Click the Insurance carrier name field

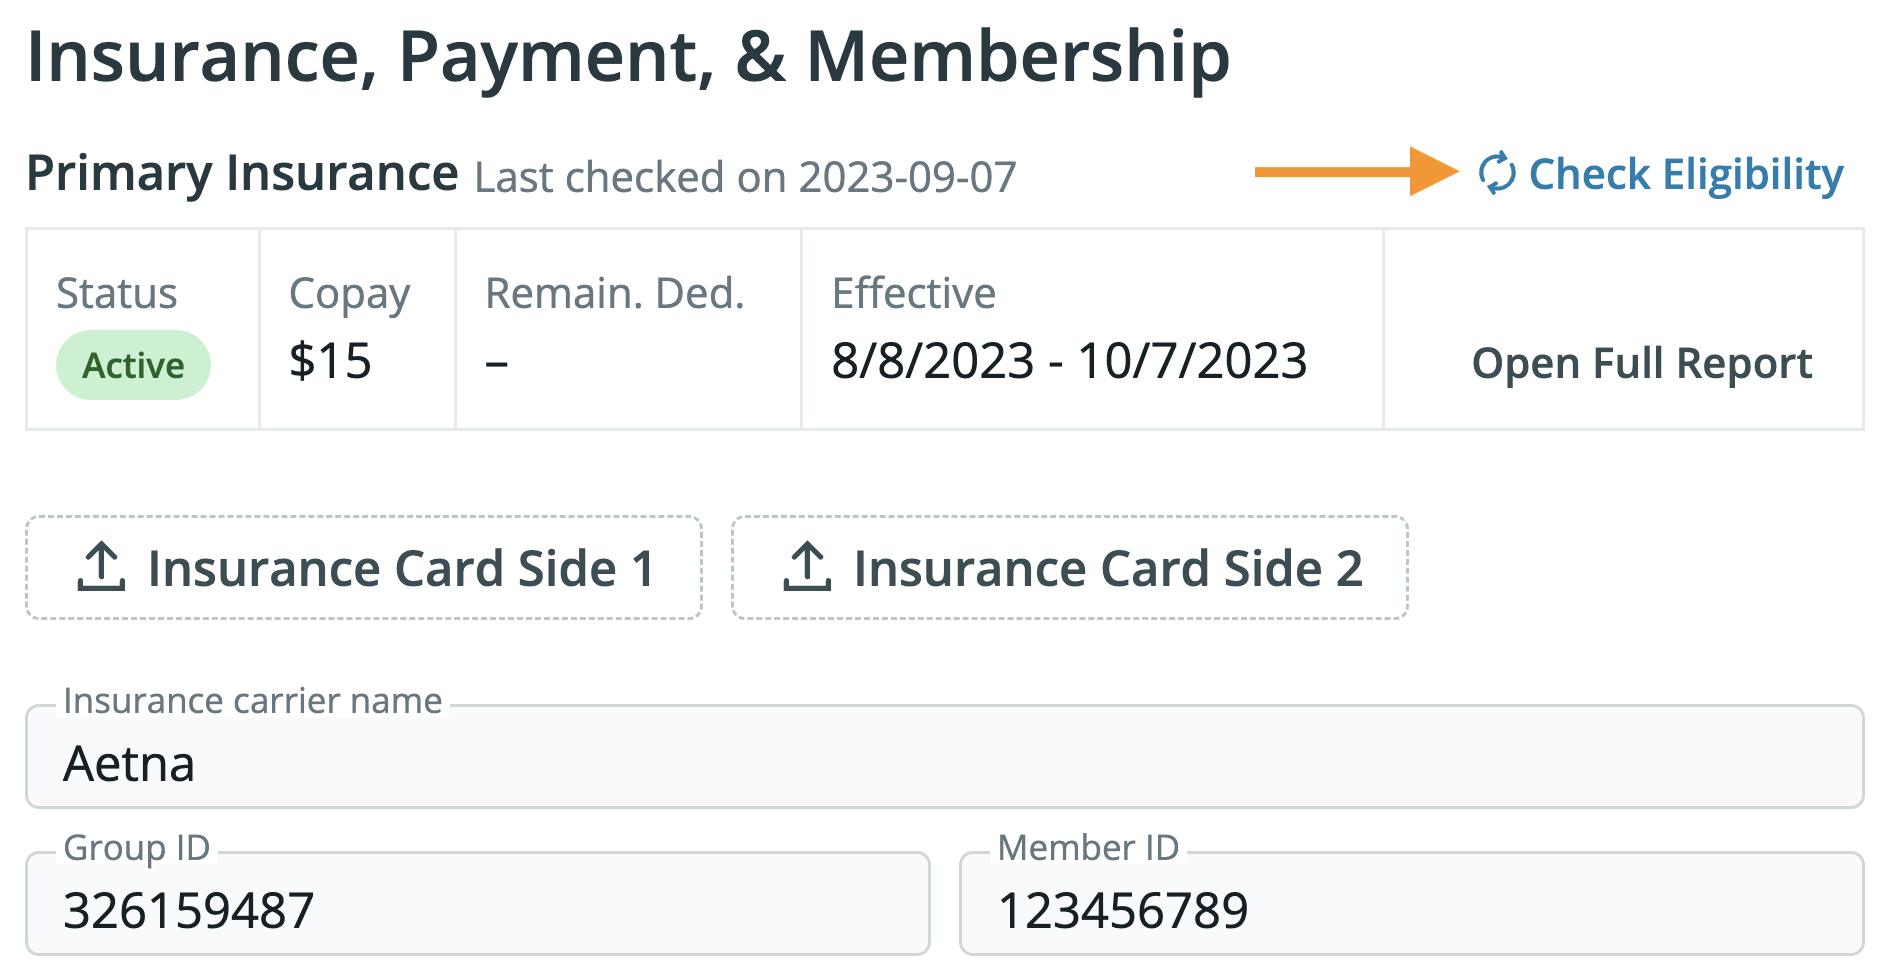click(x=944, y=763)
